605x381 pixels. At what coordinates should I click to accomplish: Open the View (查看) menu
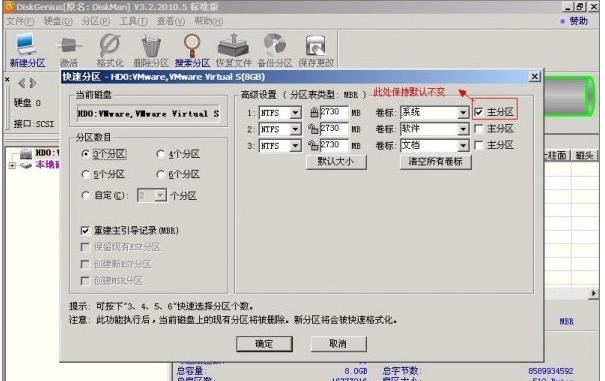tap(171, 21)
